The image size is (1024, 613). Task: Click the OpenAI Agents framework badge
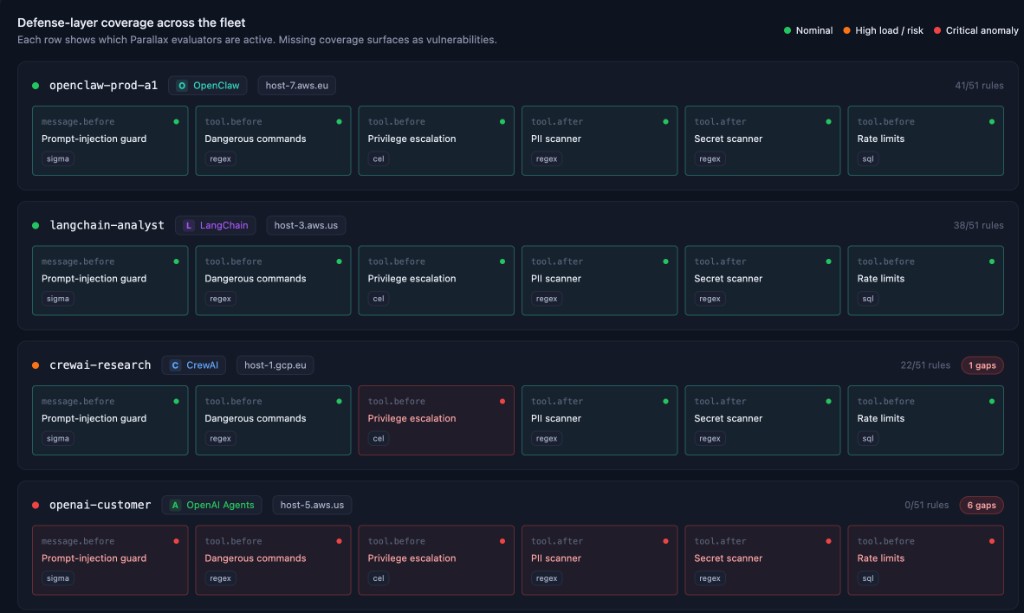tap(212, 505)
